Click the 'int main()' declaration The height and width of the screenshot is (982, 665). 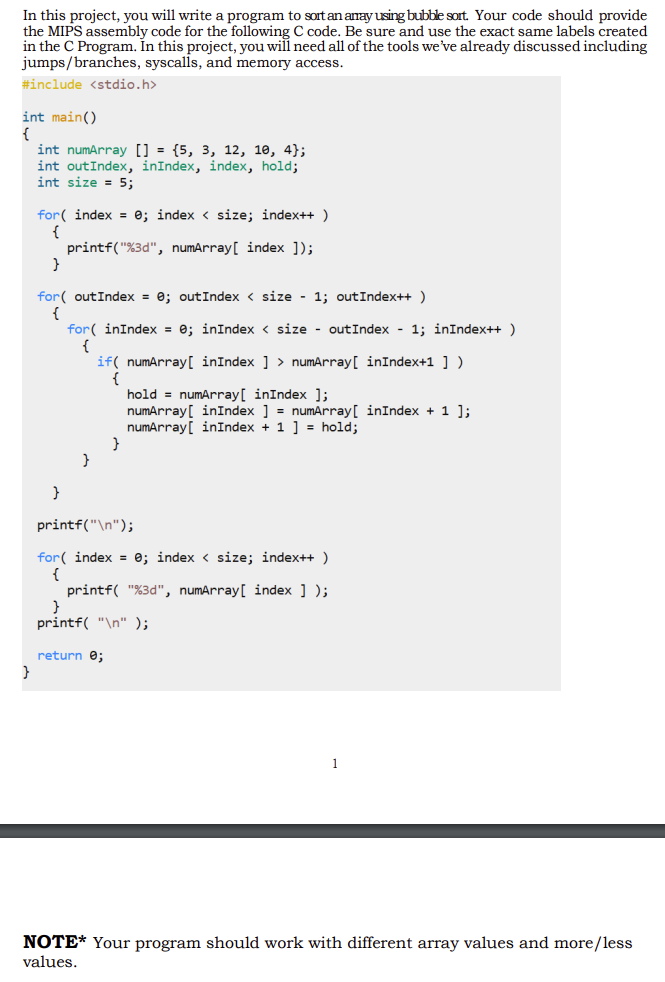pyautogui.click(x=59, y=117)
